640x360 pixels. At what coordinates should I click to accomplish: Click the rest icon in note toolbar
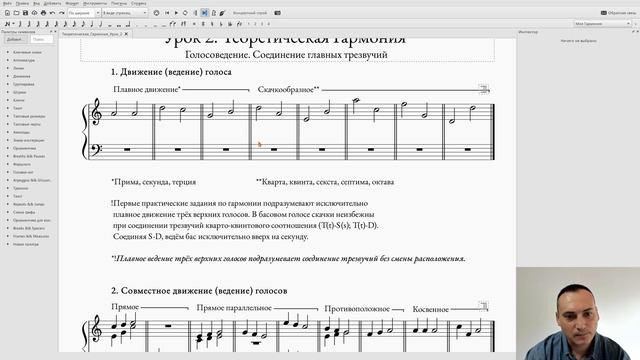(x=183, y=24)
